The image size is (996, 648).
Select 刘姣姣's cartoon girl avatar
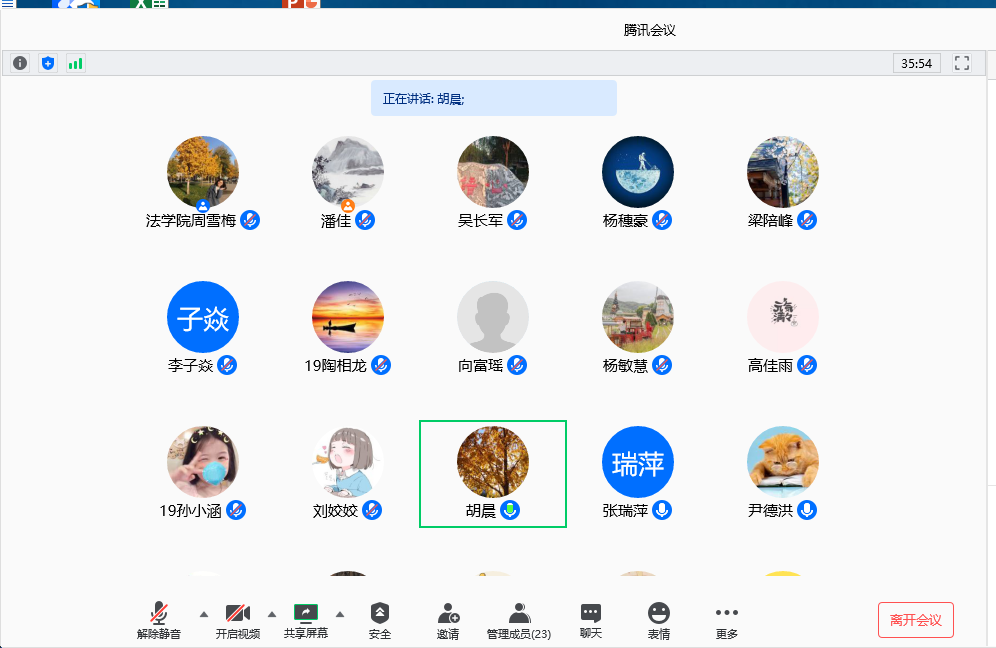[x=348, y=462]
